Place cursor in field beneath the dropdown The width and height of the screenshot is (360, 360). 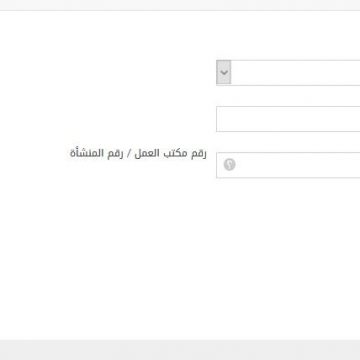pyautogui.click(x=288, y=119)
